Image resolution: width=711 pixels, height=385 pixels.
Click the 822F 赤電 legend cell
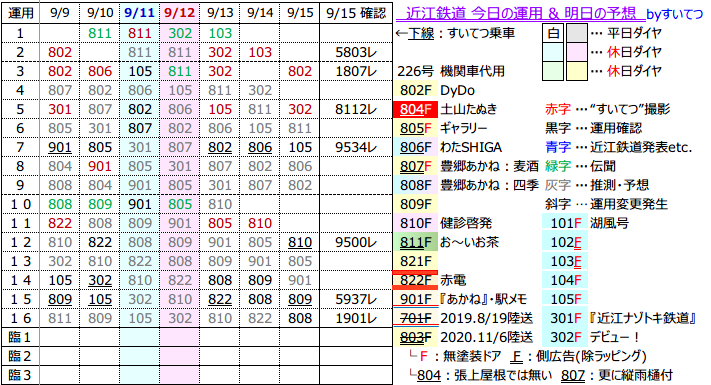pos(415,280)
